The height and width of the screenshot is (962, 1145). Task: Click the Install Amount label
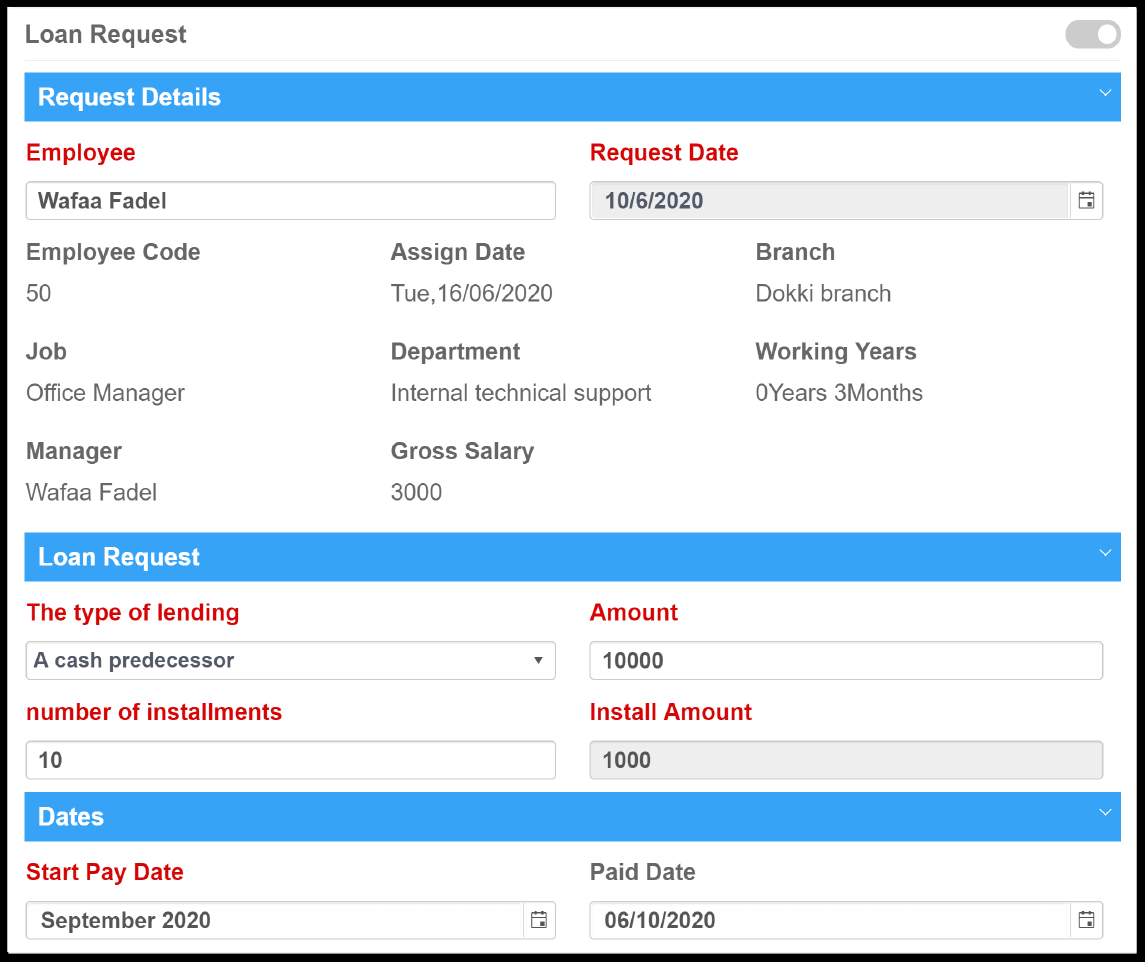[x=670, y=711]
